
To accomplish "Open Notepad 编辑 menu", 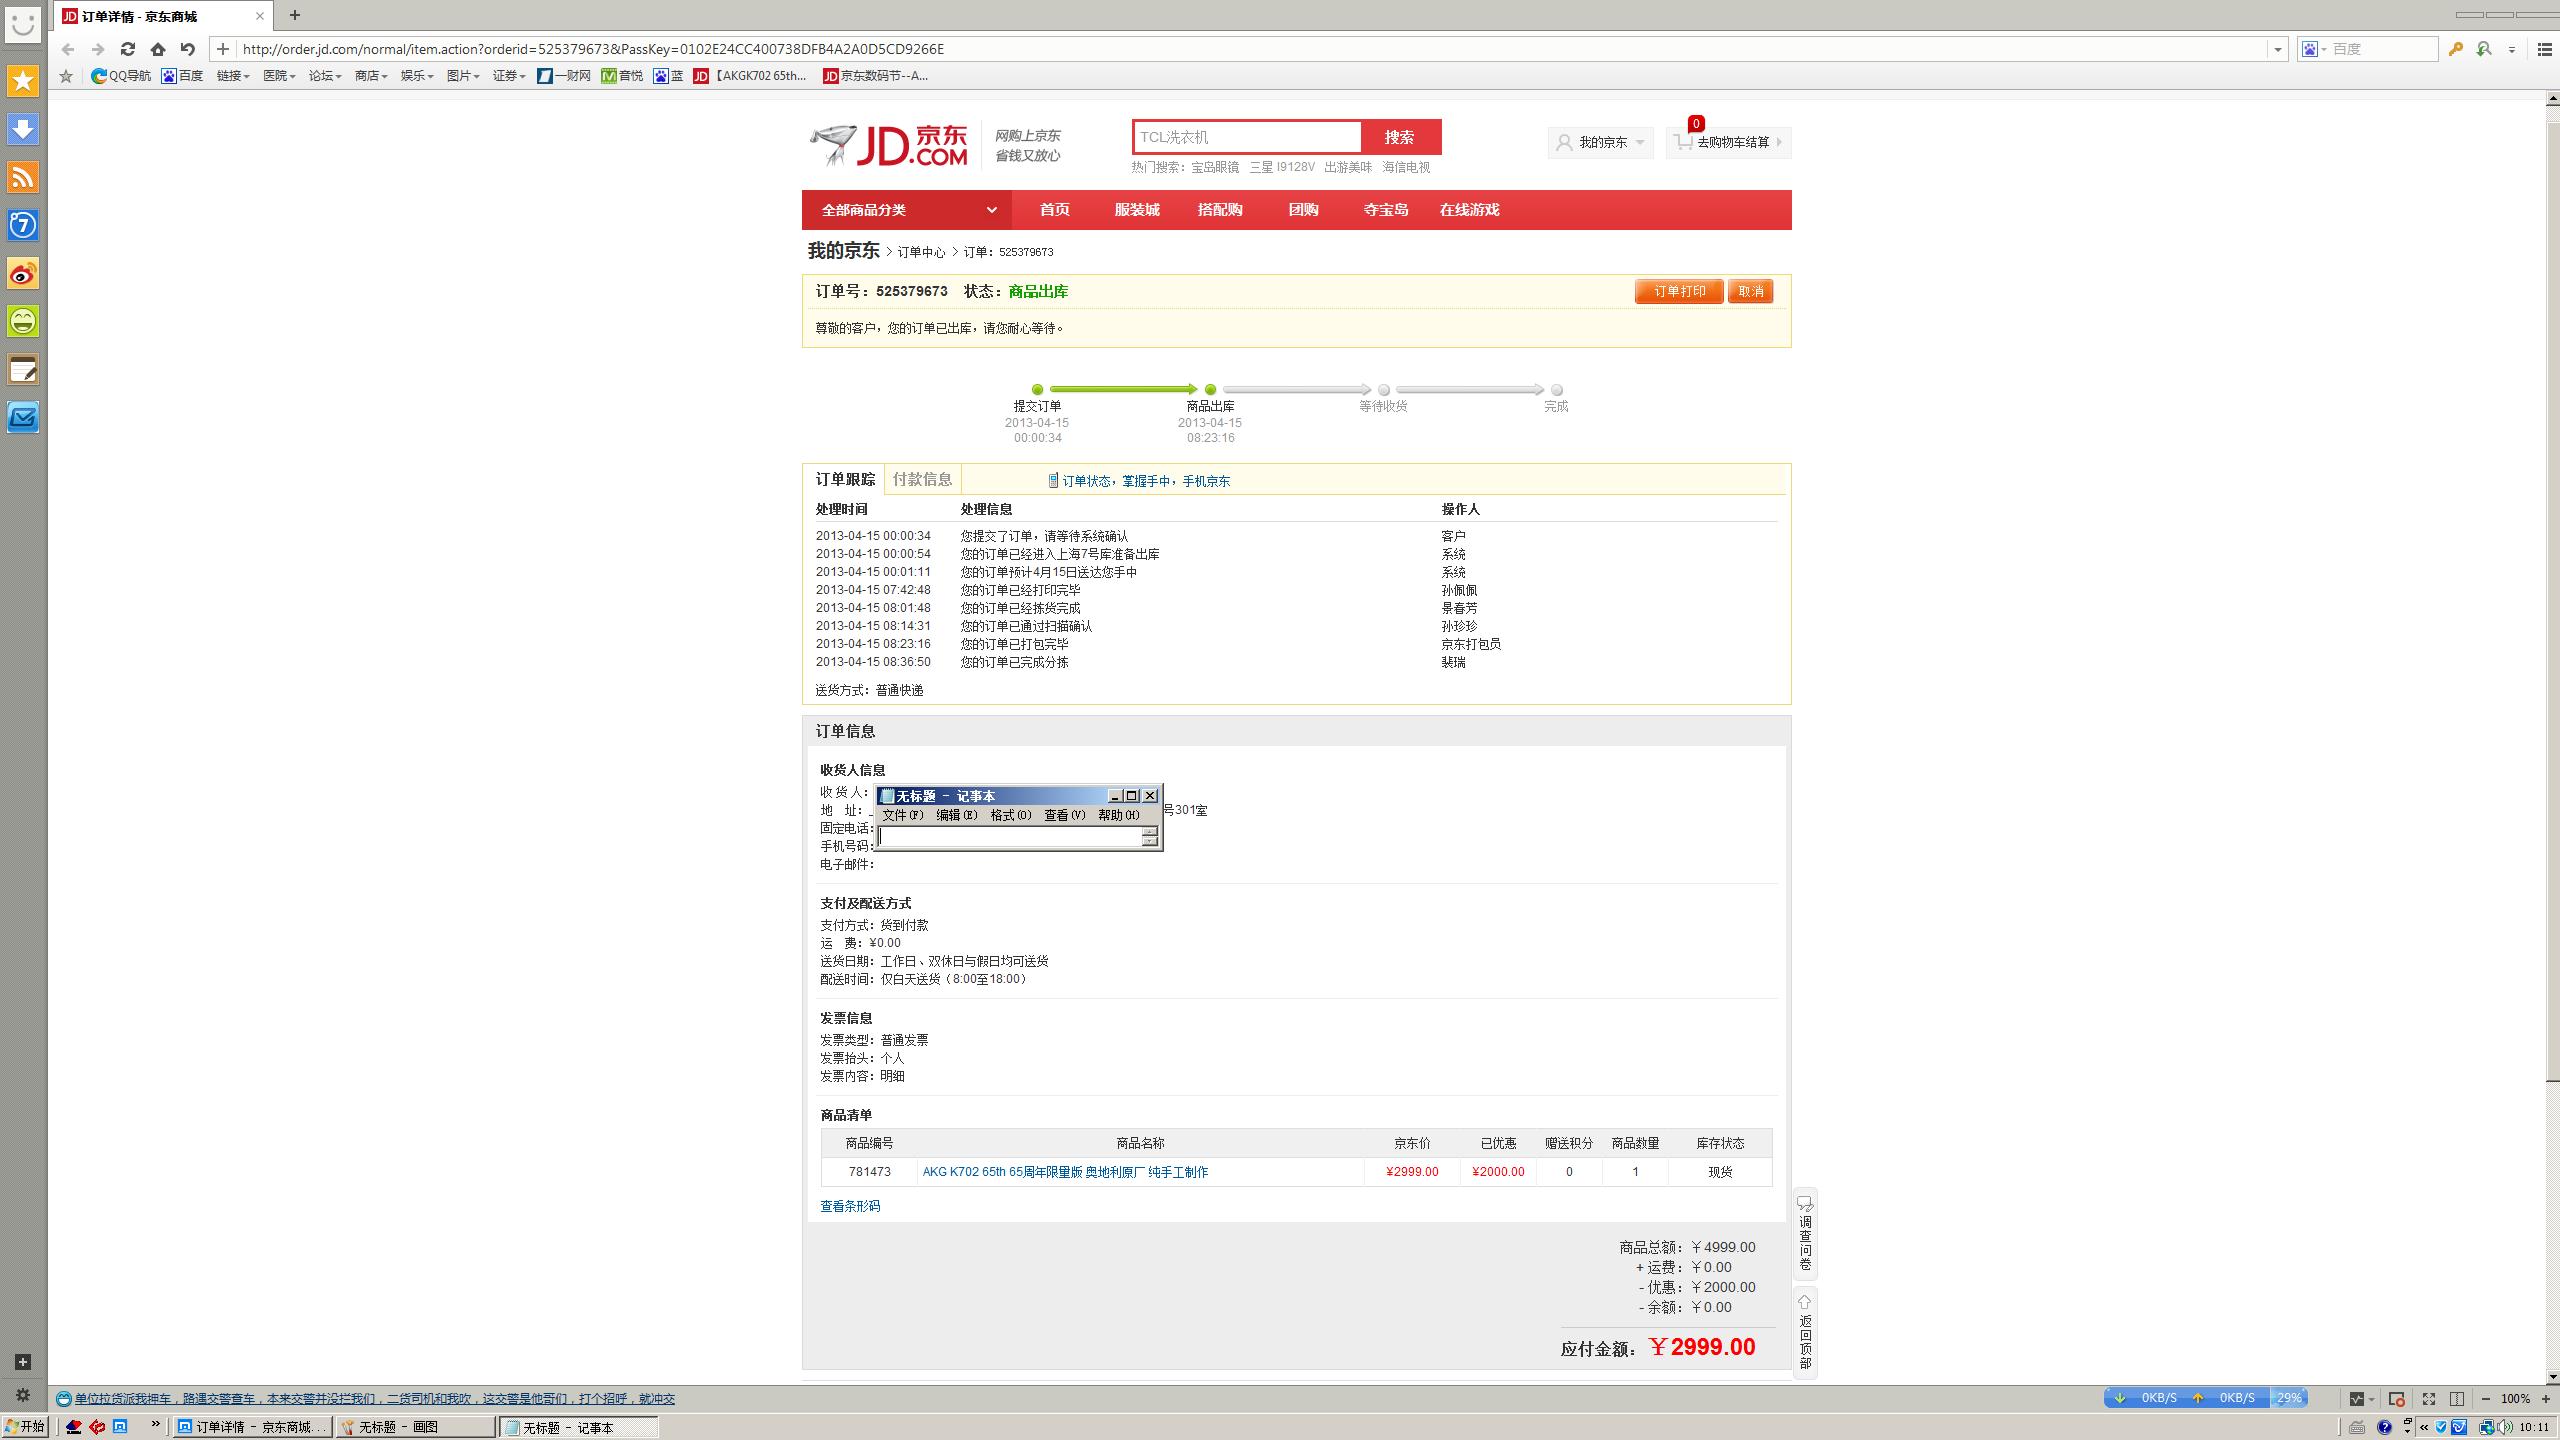I will (x=956, y=815).
